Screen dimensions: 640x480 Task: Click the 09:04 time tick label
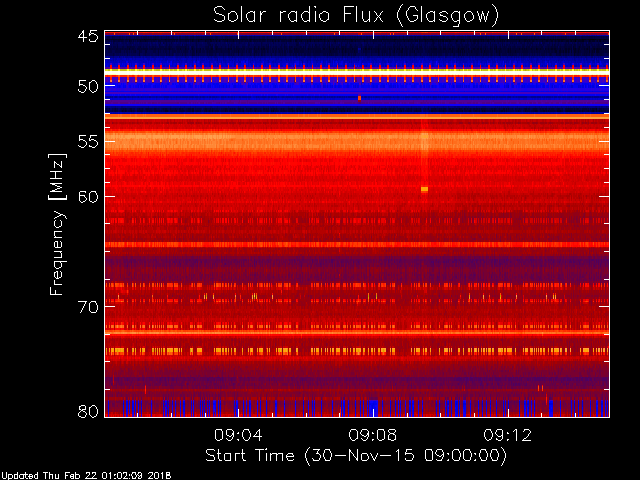238,435
